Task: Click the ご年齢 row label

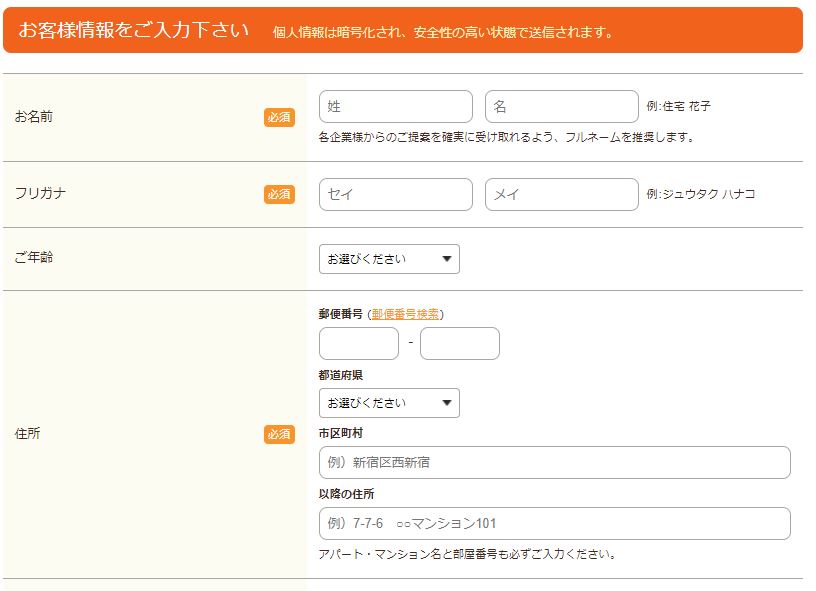Action: point(34,258)
